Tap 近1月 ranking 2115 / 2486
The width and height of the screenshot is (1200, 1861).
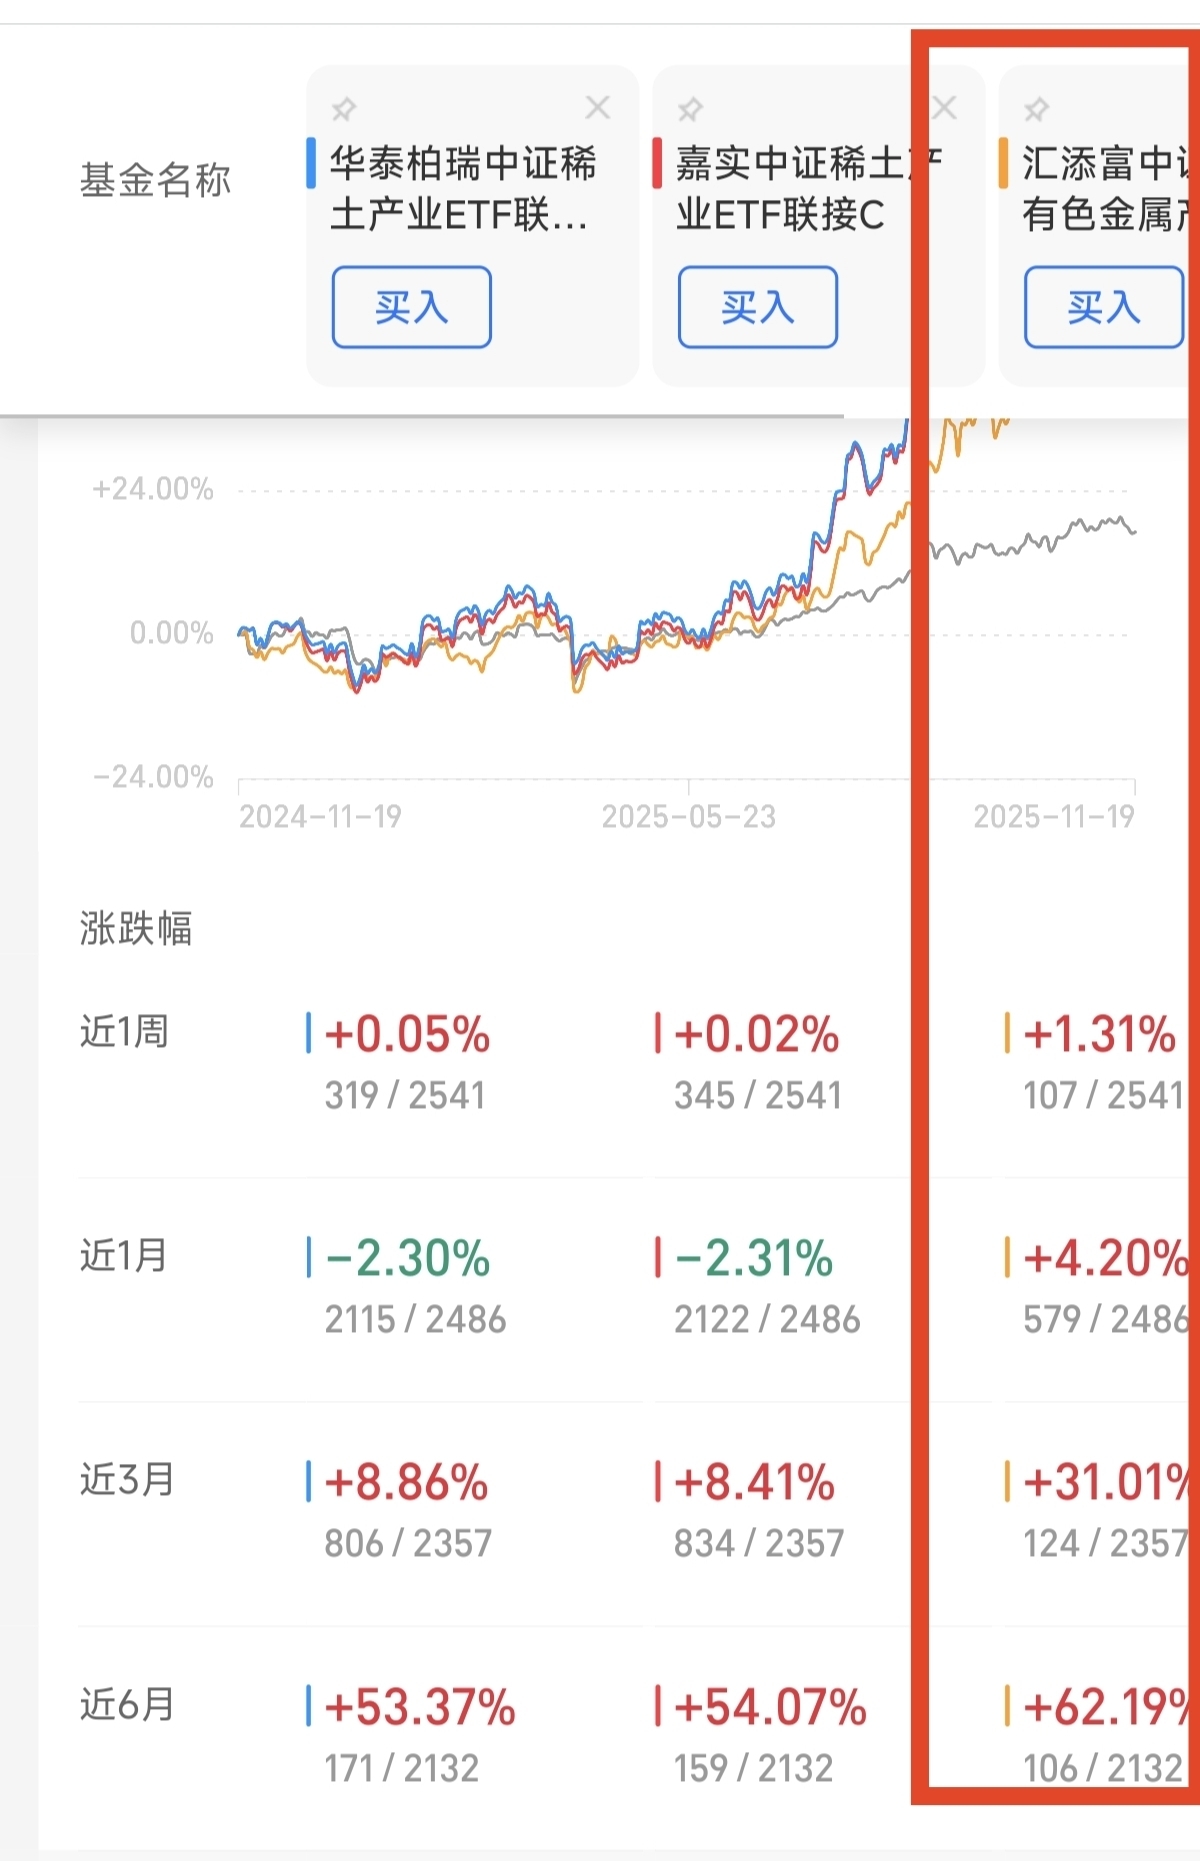[415, 1320]
